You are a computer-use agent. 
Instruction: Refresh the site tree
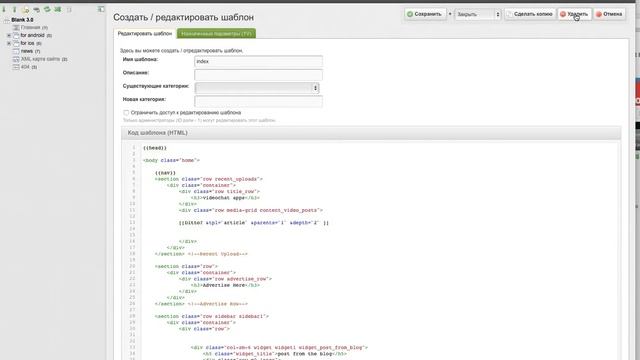(47, 9)
